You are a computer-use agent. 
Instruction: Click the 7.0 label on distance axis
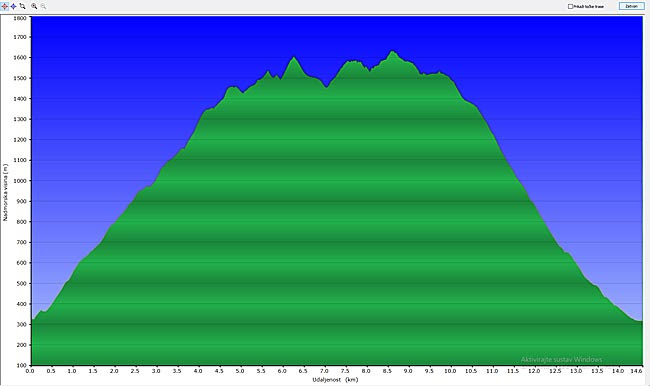(324, 371)
